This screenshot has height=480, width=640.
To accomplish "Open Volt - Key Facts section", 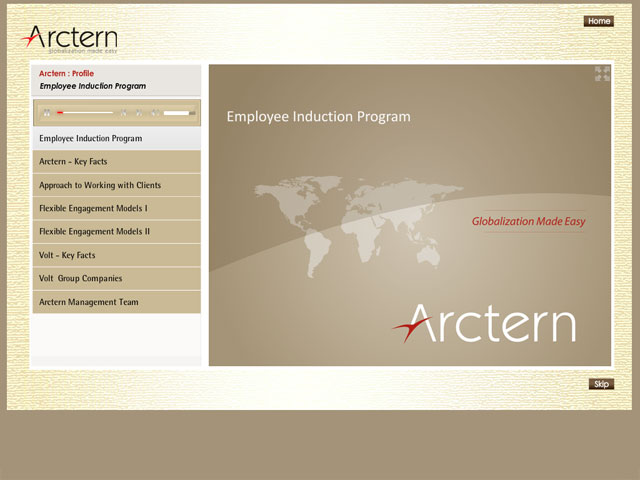I will click(x=116, y=255).
